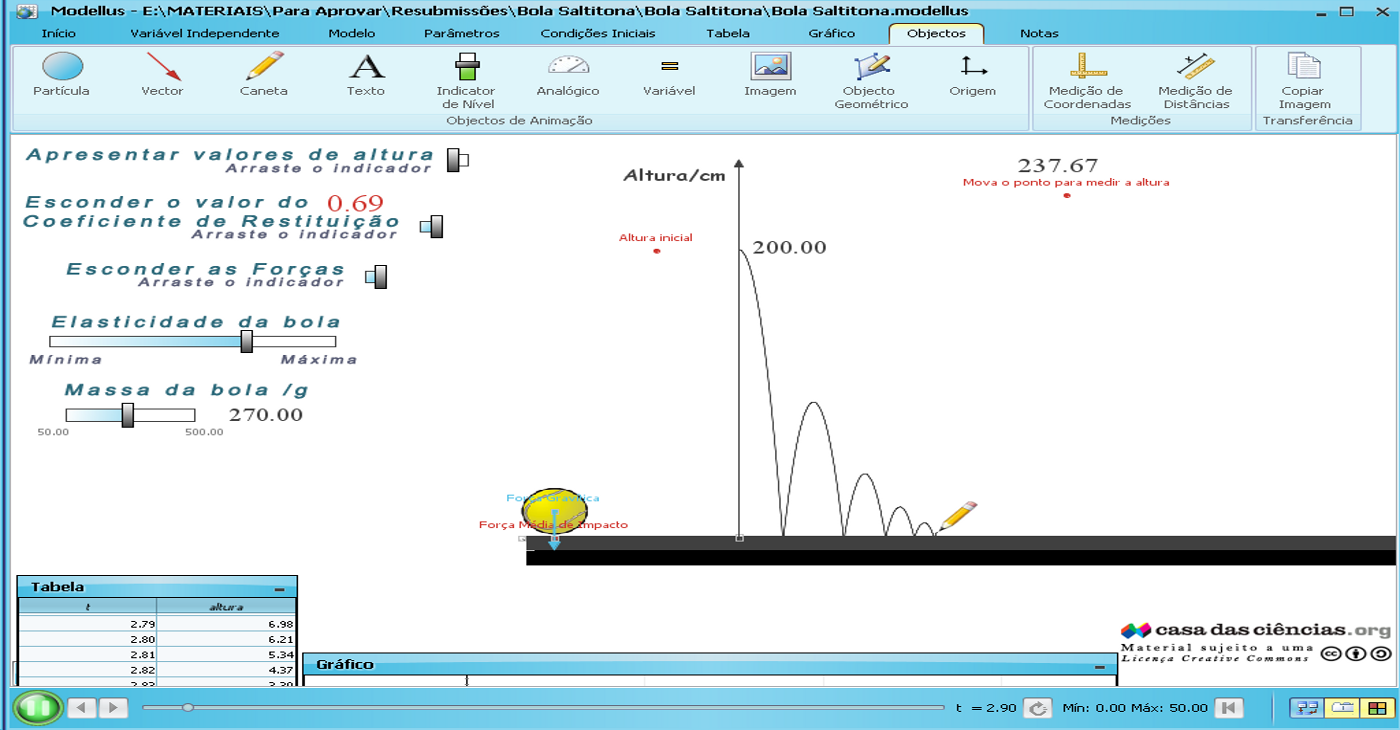This screenshot has height=730, width=1400.
Task: Step backward one time step
Action: pos(82,708)
